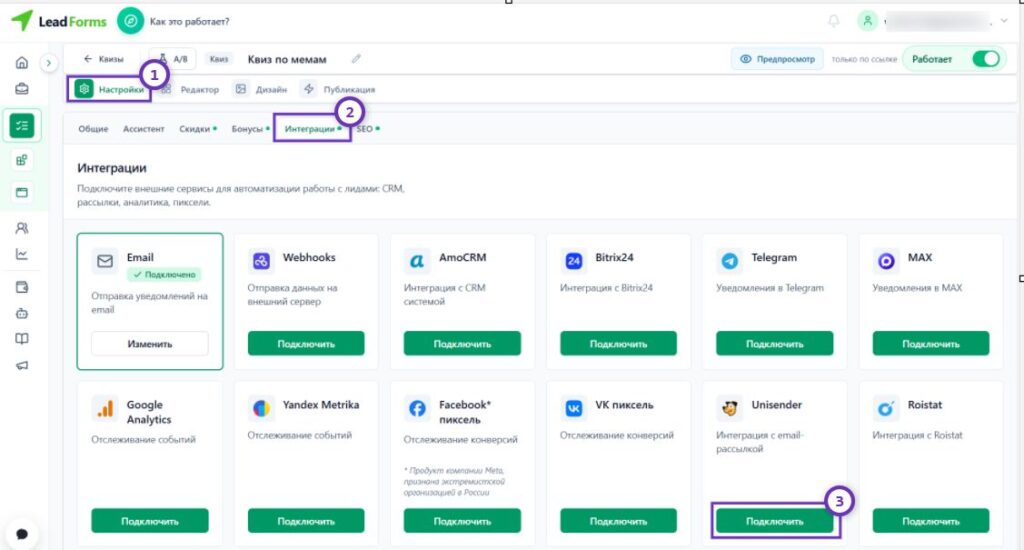This screenshot has height=550, width=1024.
Task: Click the MAX messenger logo icon
Action: click(x=886, y=261)
